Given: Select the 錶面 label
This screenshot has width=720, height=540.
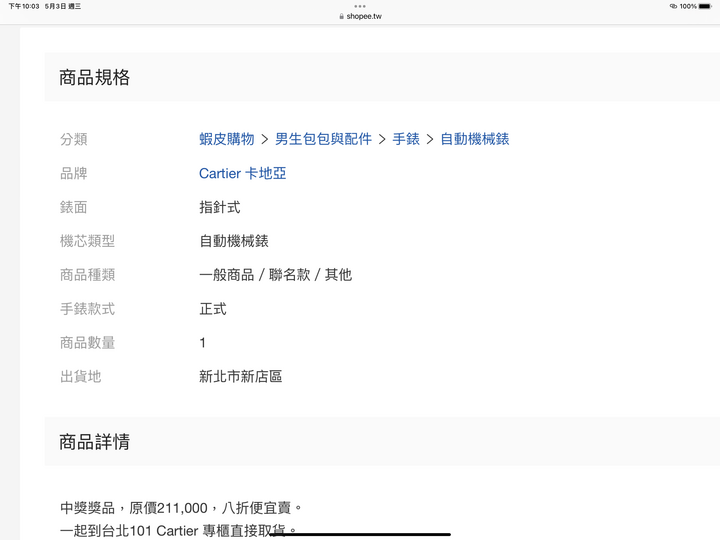Looking at the screenshot, I should point(73,207).
